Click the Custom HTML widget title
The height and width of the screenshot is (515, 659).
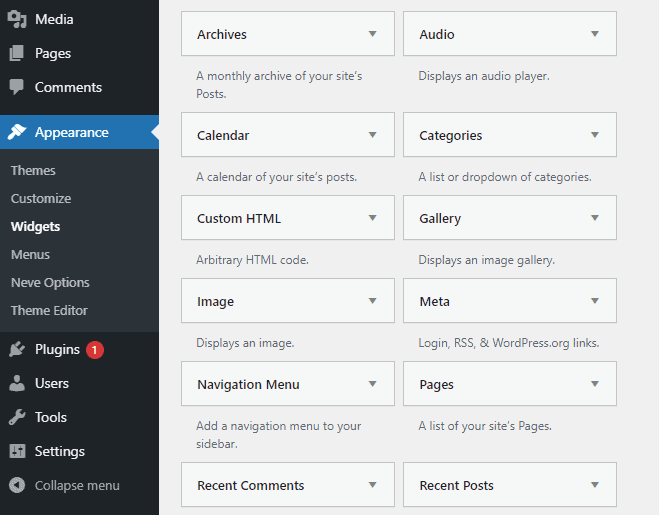[x=239, y=218]
